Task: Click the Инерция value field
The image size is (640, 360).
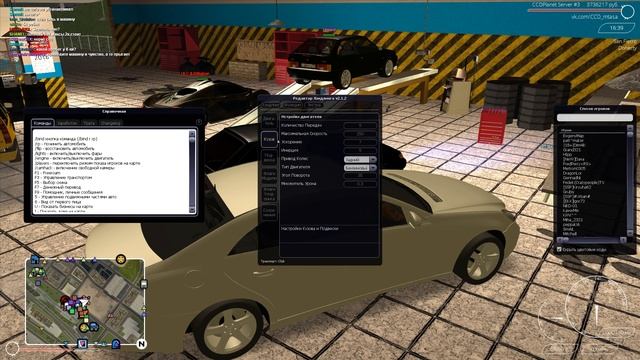Action: pyautogui.click(x=360, y=150)
